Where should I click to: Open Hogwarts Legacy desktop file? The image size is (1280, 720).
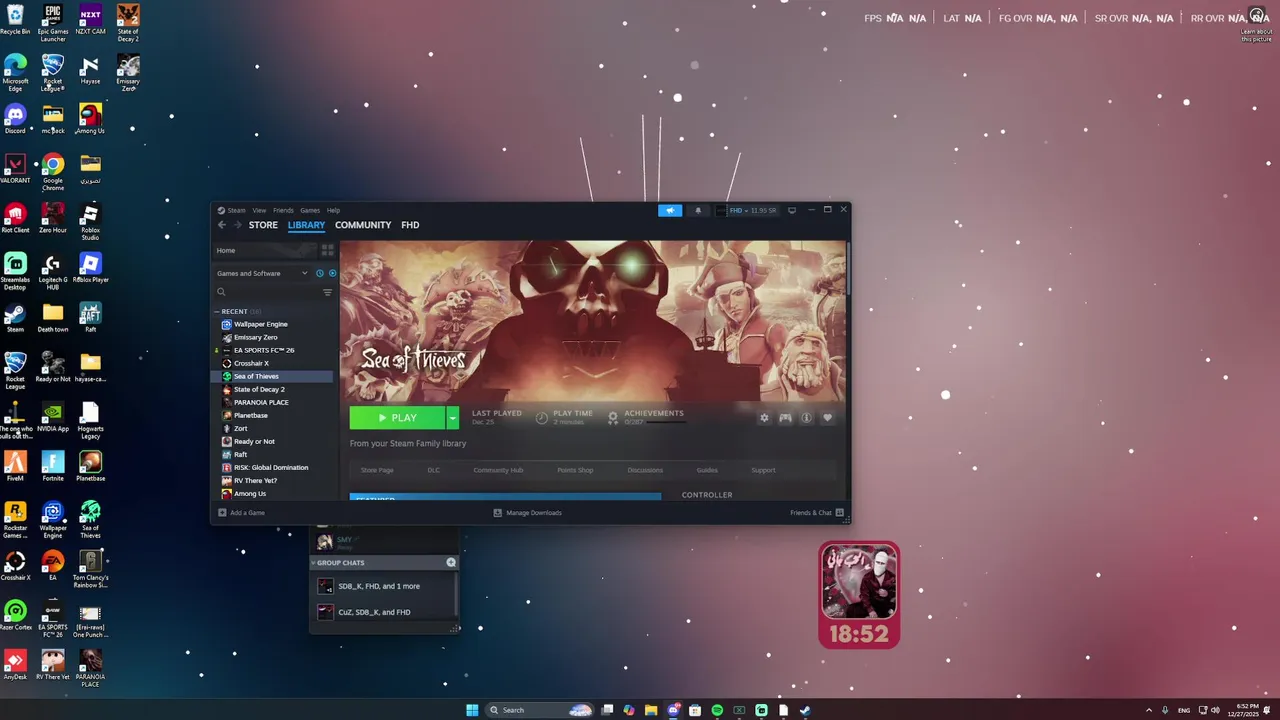click(x=90, y=421)
